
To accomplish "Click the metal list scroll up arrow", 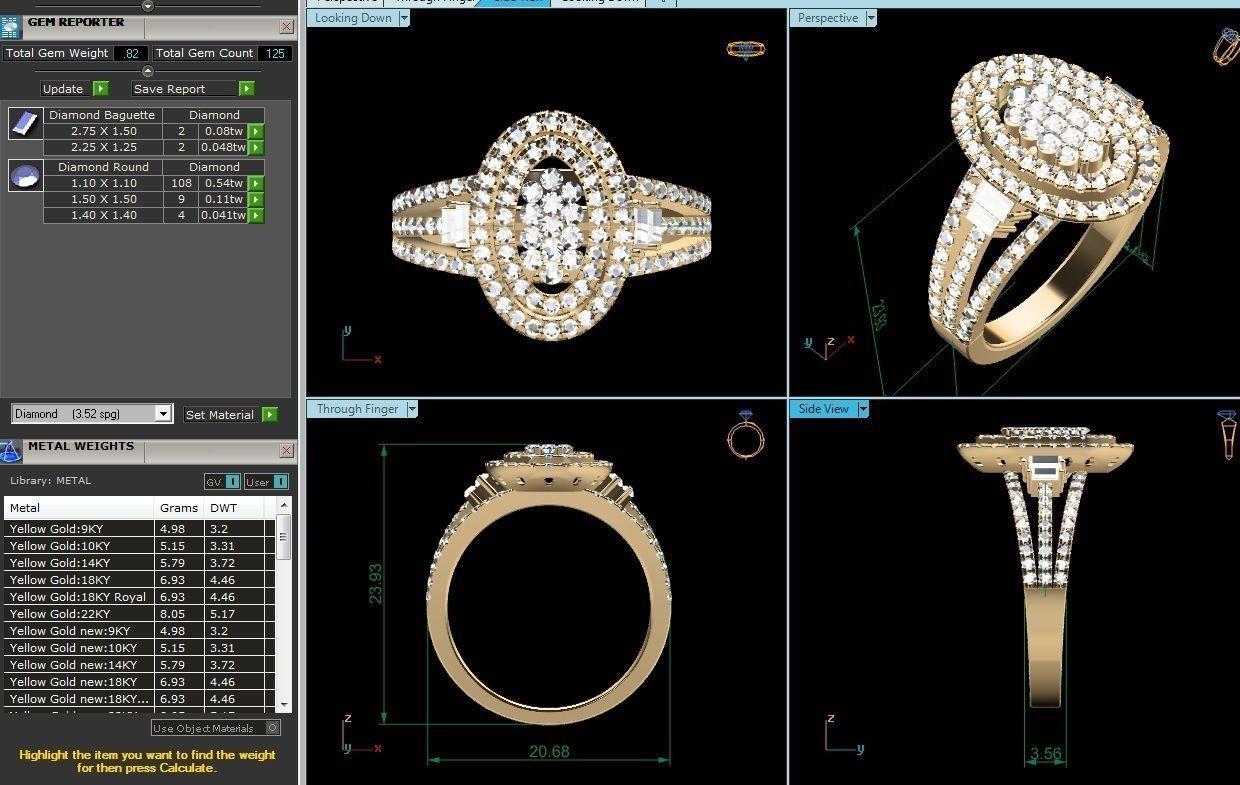I will [284, 506].
